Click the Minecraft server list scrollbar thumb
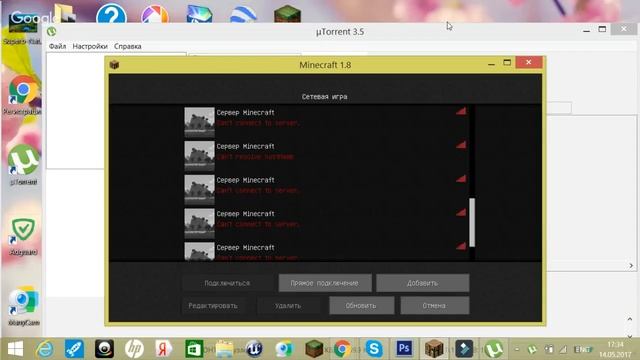The width and height of the screenshot is (640, 360). point(472,222)
